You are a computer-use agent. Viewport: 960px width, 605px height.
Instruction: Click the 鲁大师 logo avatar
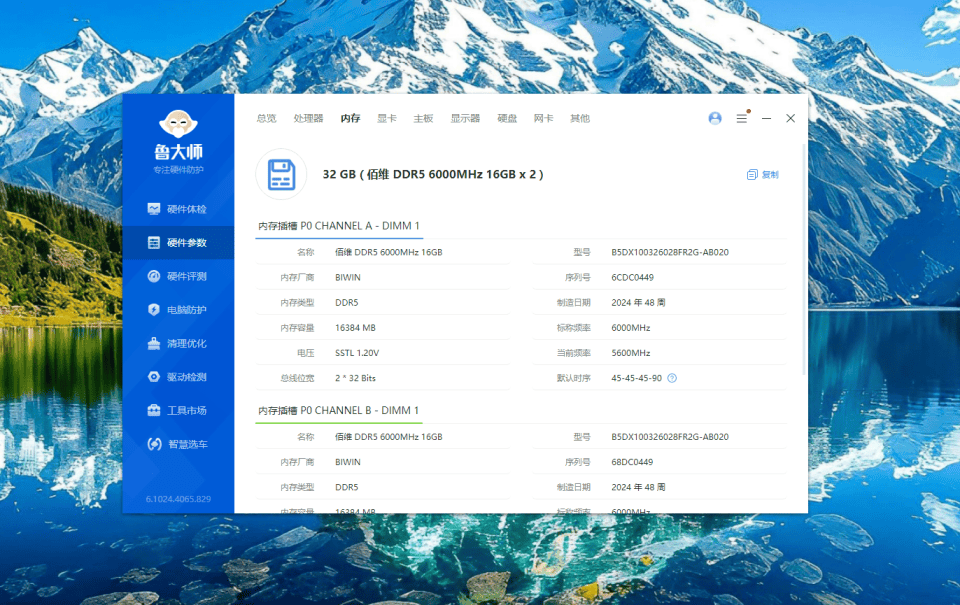coord(178,123)
